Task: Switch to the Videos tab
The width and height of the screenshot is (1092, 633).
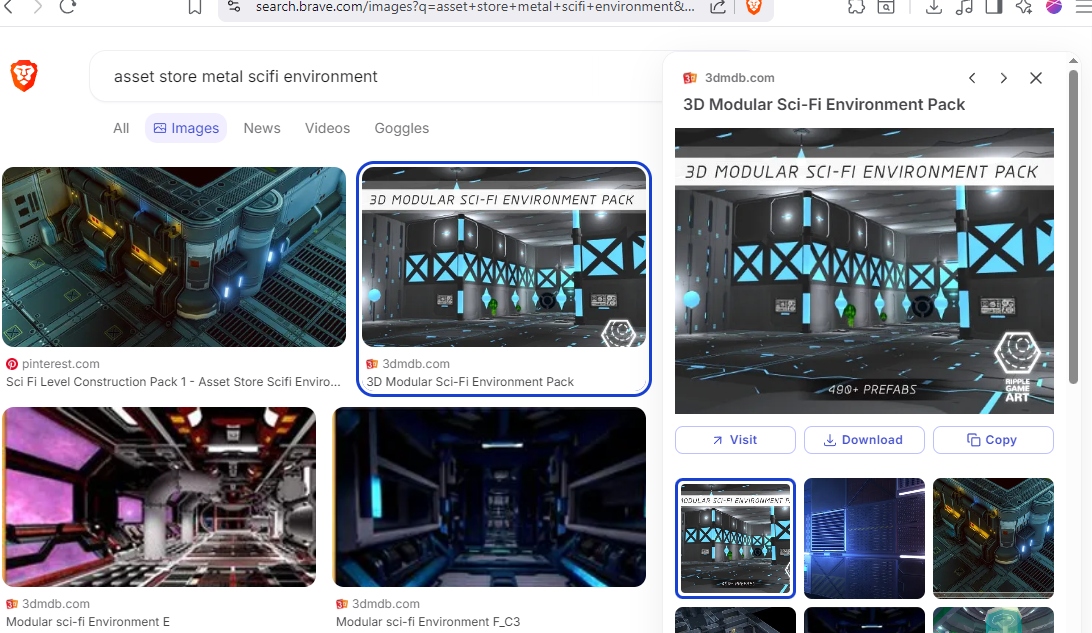Action: [327, 128]
